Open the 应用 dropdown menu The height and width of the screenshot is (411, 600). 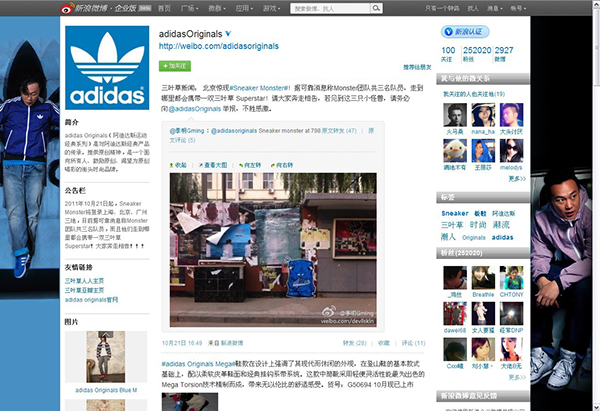(x=244, y=8)
